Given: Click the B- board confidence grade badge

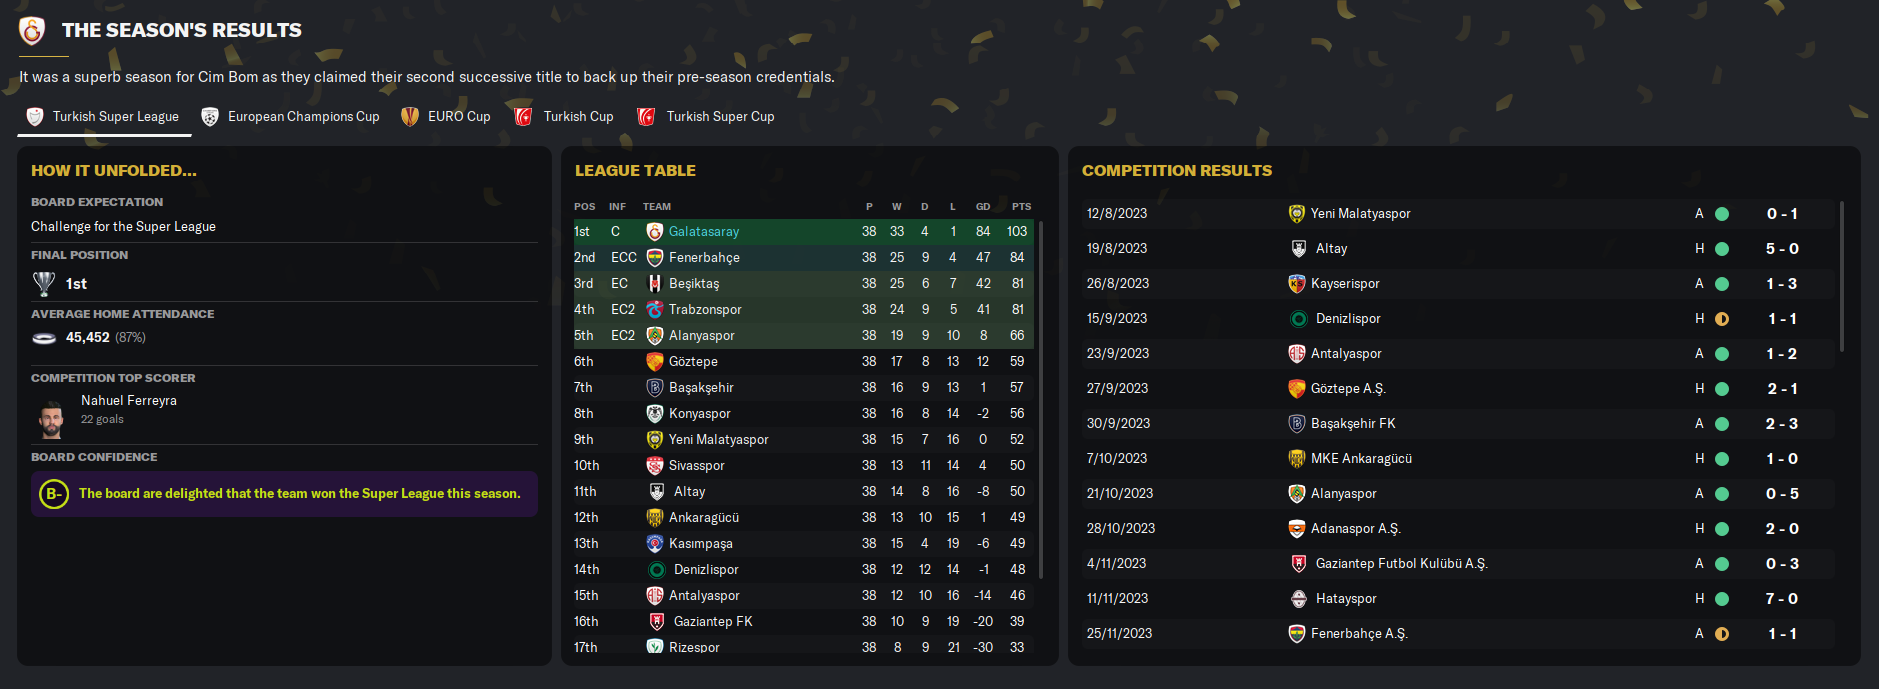Looking at the screenshot, I should pos(54,494).
